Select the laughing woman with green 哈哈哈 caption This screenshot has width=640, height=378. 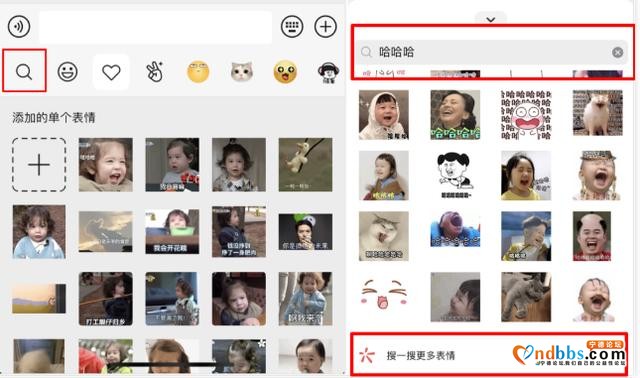[x=455, y=115]
